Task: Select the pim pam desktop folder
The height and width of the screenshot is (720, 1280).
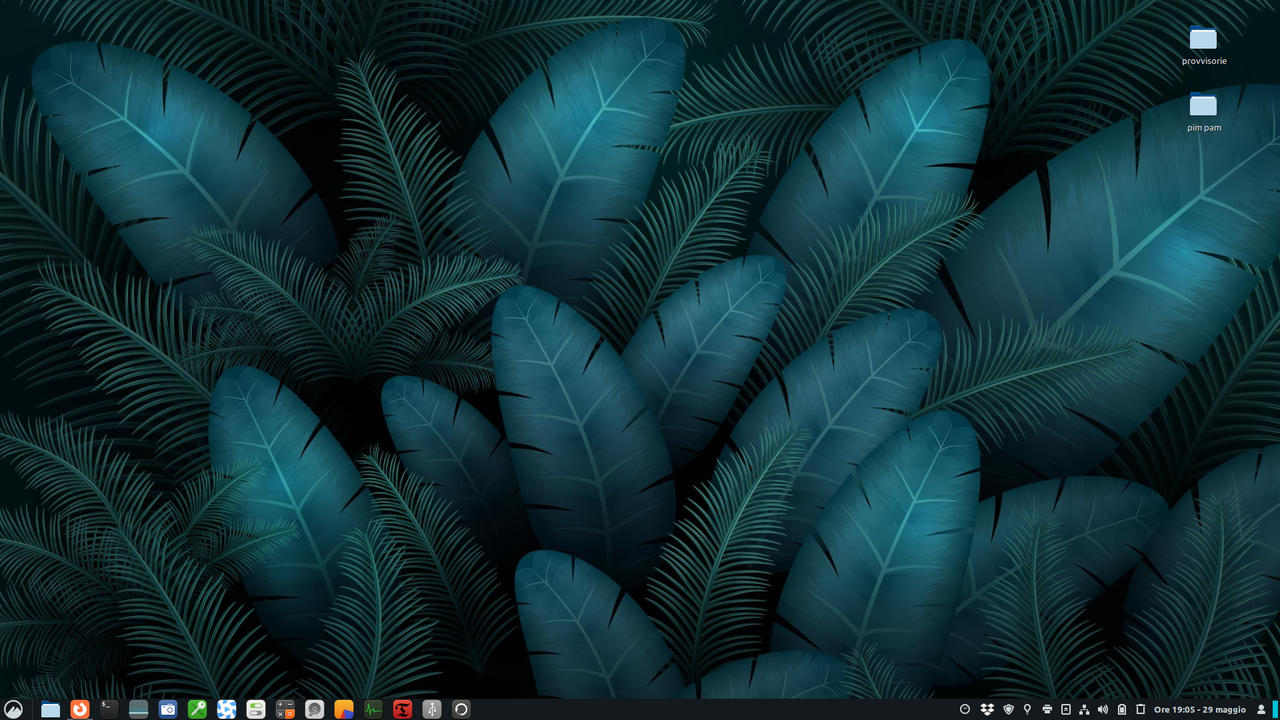Action: 1203,112
